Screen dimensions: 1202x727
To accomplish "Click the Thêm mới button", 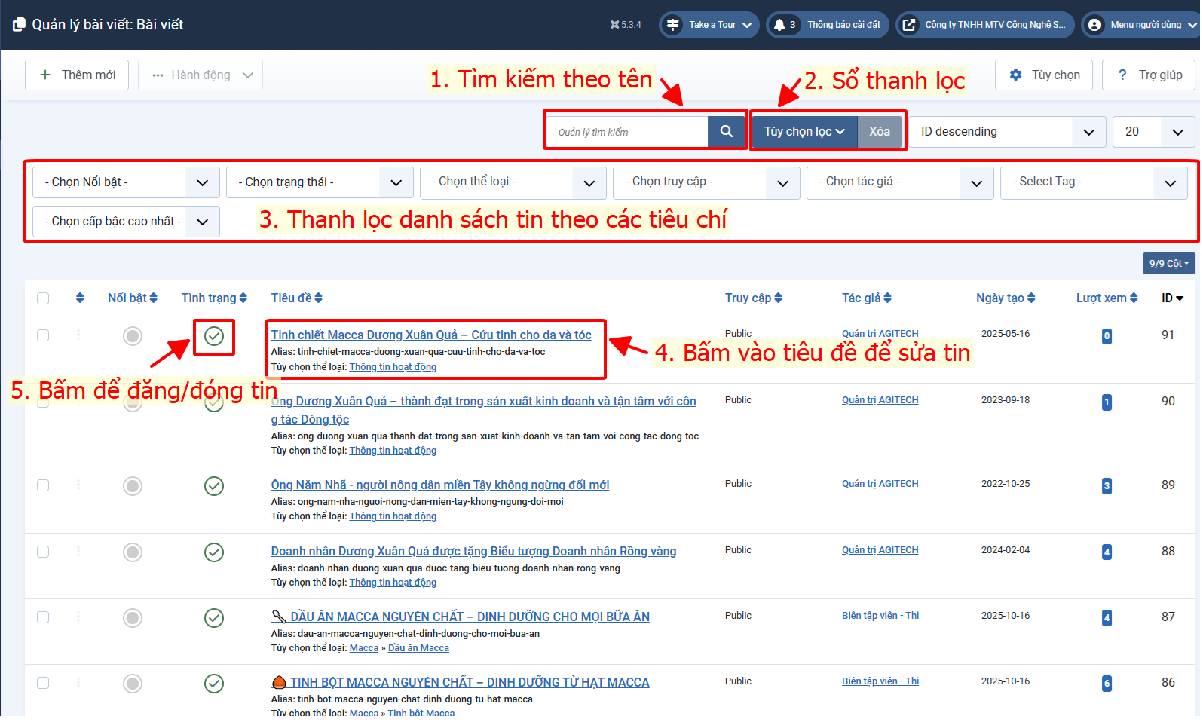I will (x=77, y=75).
